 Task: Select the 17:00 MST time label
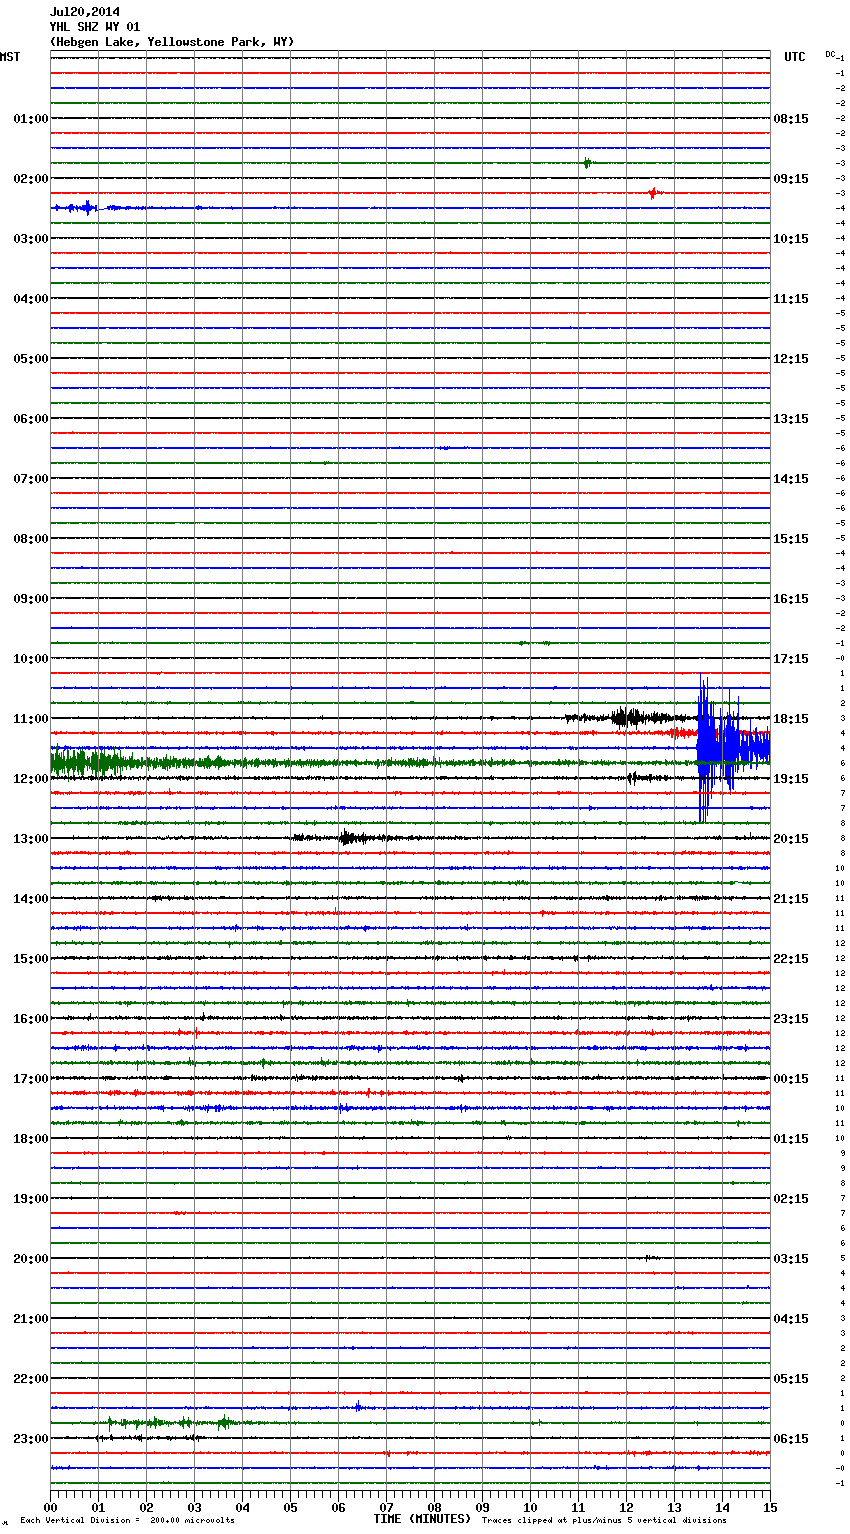pos(31,1079)
